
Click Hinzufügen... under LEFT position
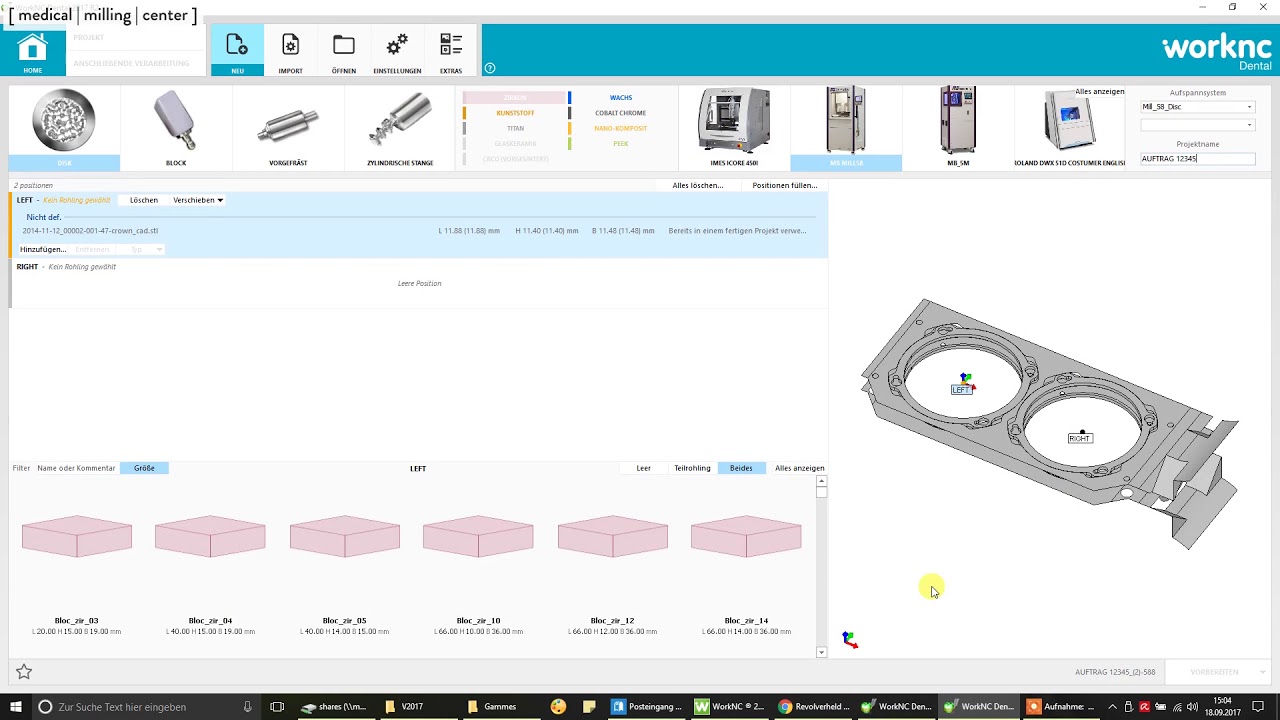pyautogui.click(x=43, y=249)
